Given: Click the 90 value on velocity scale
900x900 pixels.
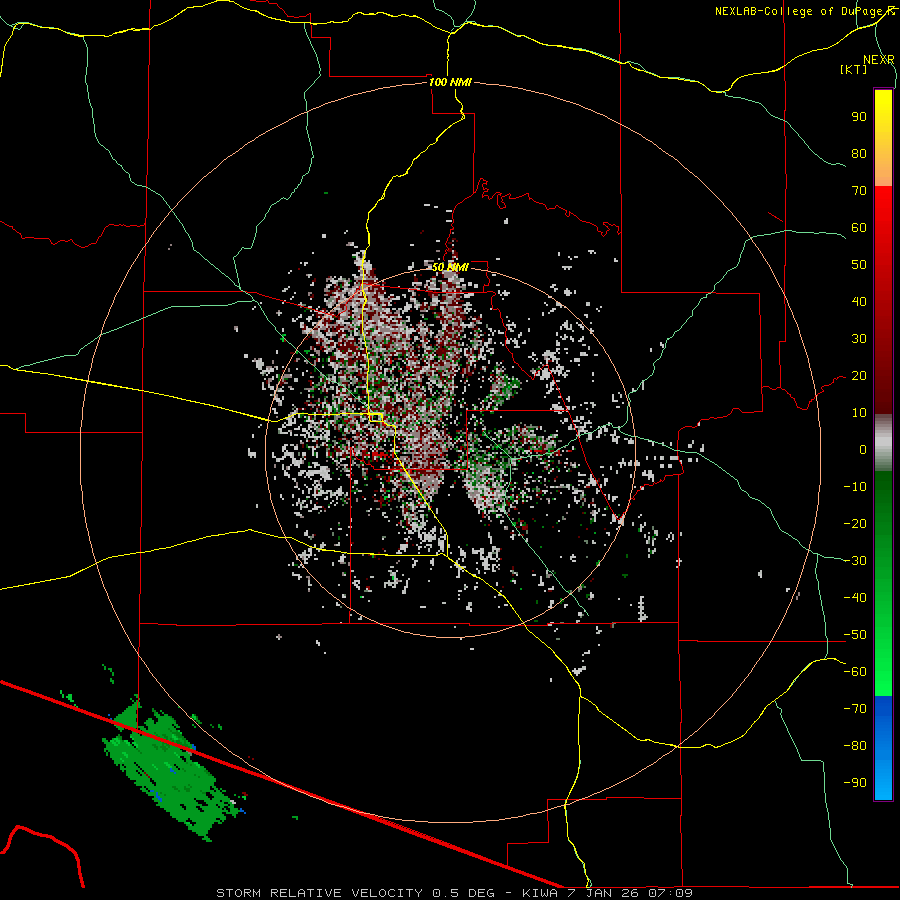Looking at the screenshot, I should coord(859,117).
